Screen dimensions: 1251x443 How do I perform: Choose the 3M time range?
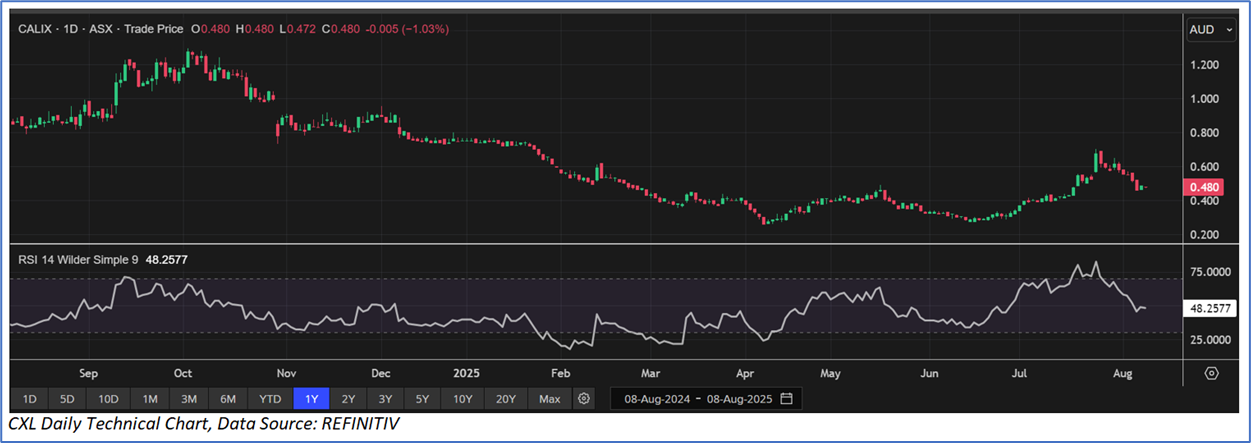pyautogui.click(x=189, y=399)
